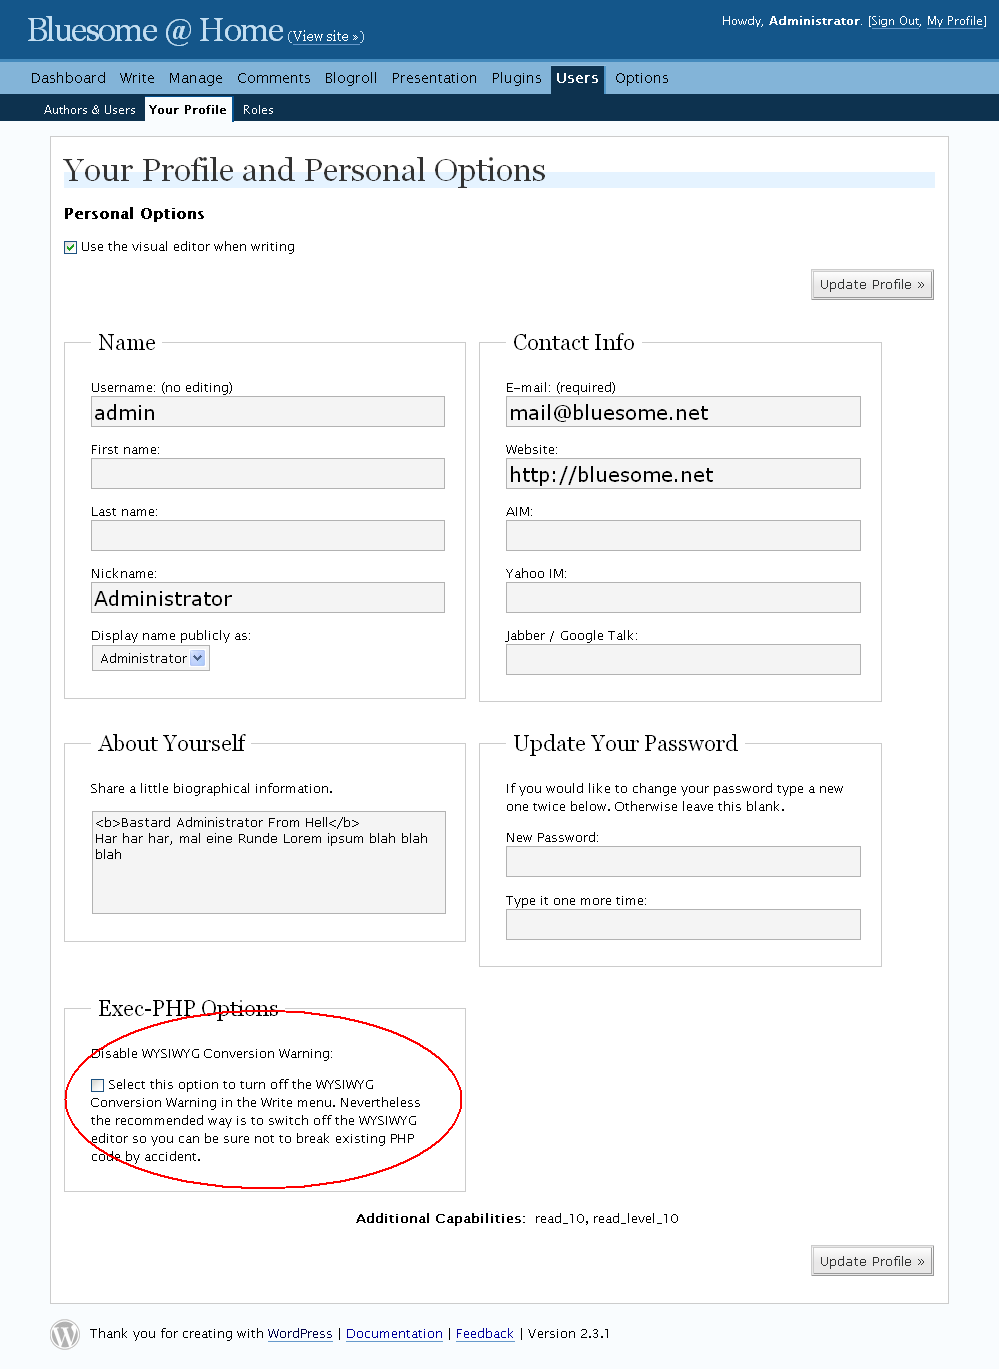Click the WordPress logo in footer
Screen dimensions: 999x1369
65,1334
